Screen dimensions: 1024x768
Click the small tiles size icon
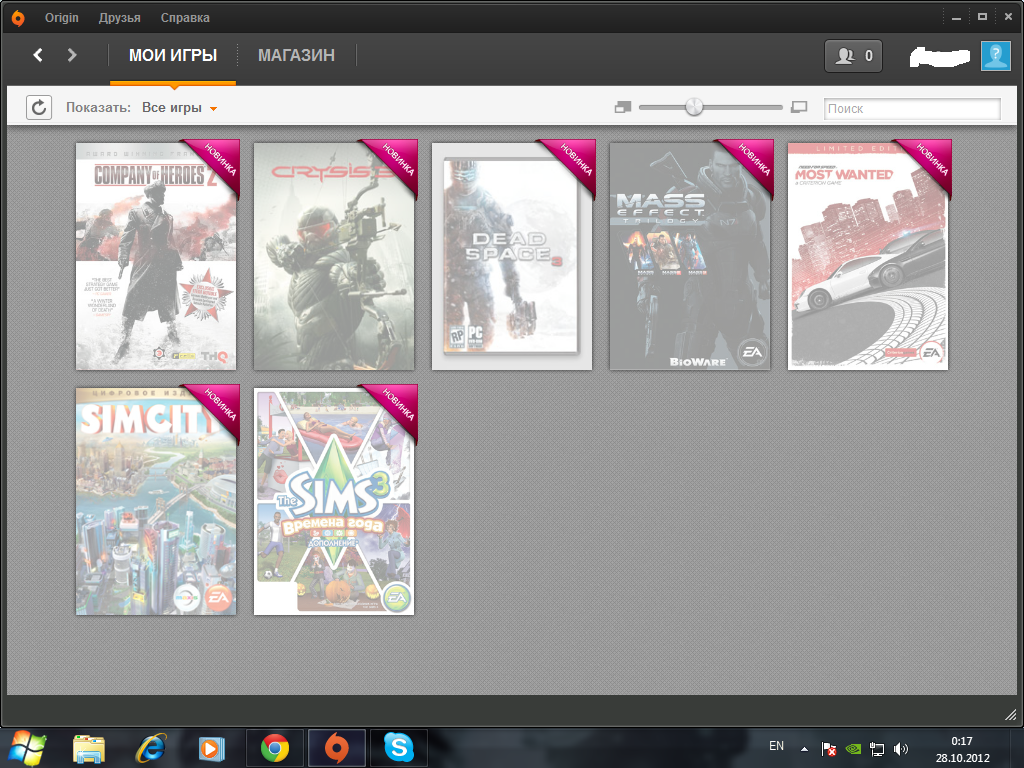pos(623,107)
